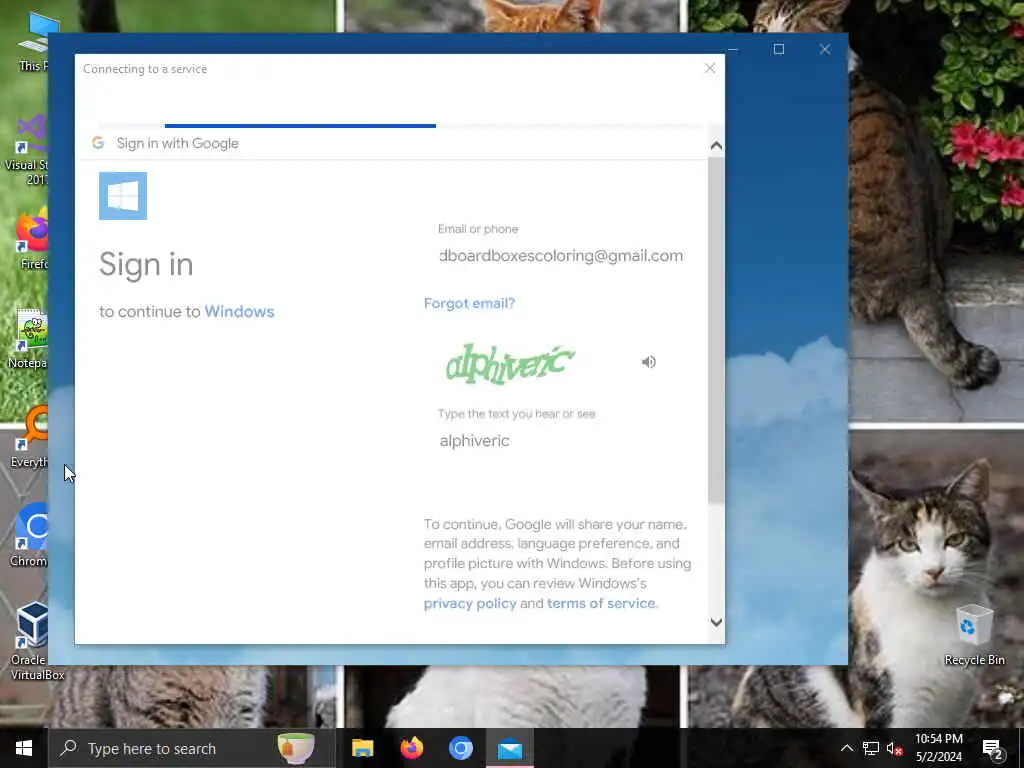Screen dimensions: 1024x768
Task: Open the privacy policy link
Action: (x=470, y=603)
